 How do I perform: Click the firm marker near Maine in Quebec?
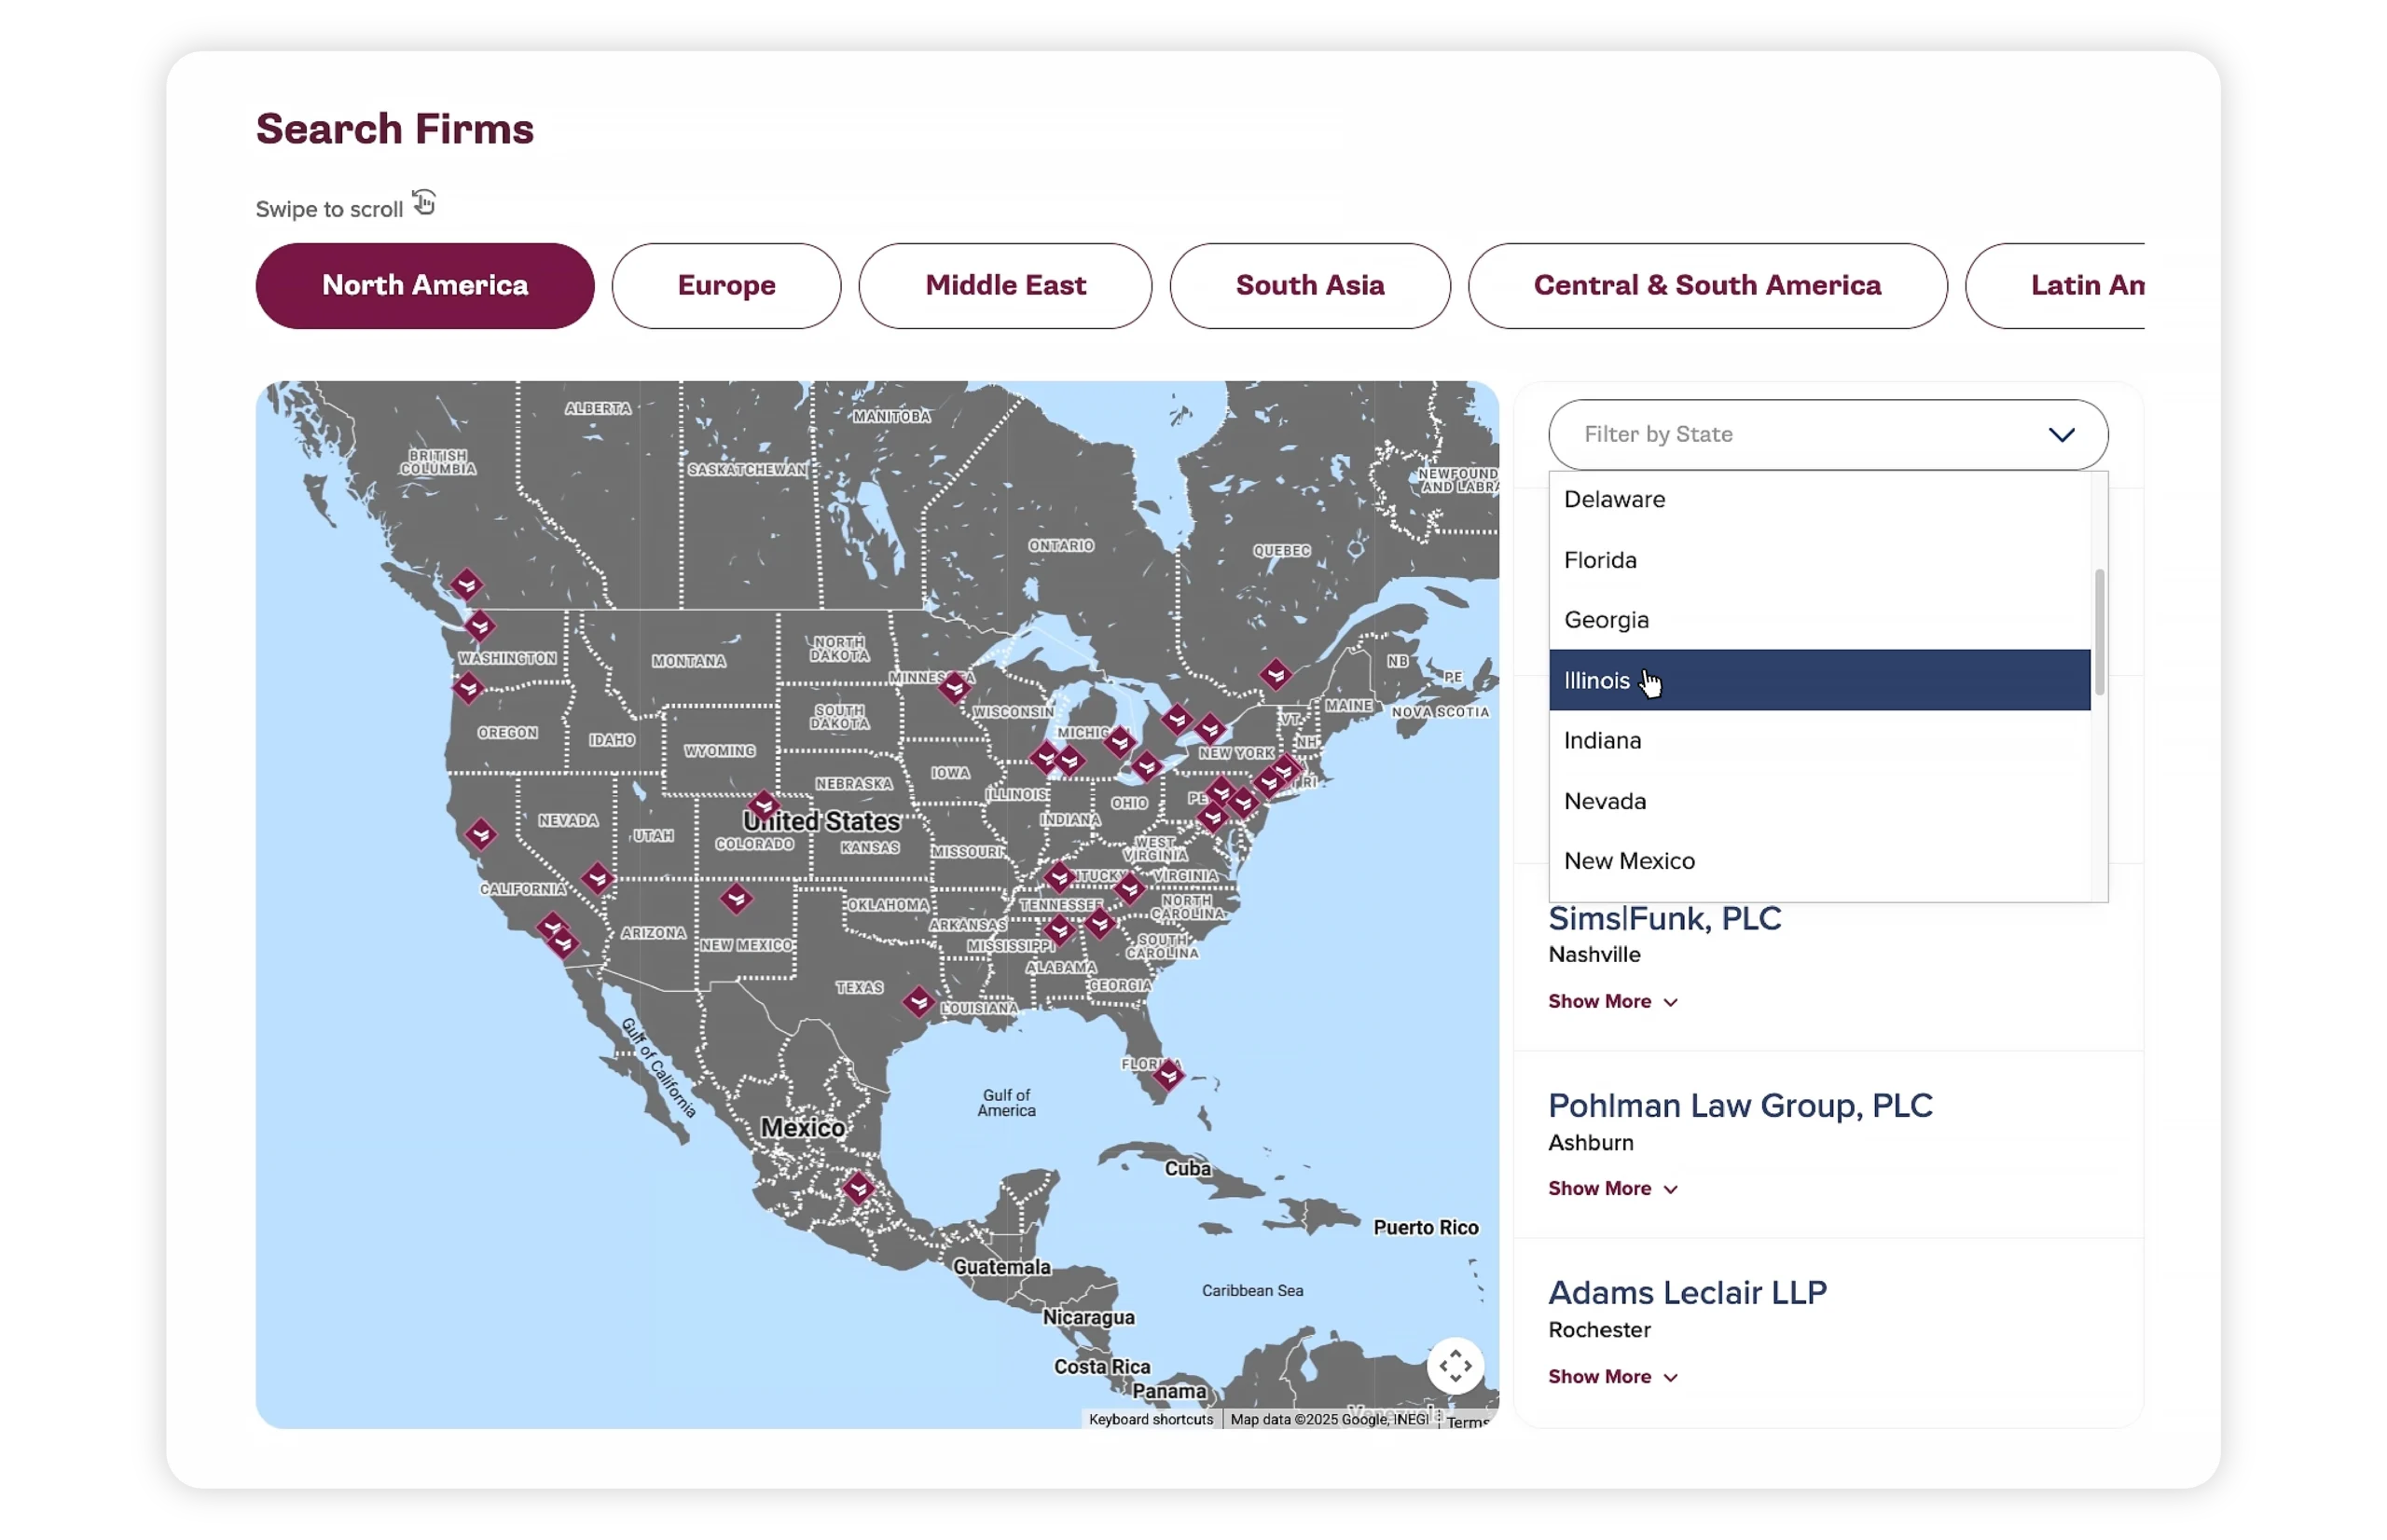1275,675
